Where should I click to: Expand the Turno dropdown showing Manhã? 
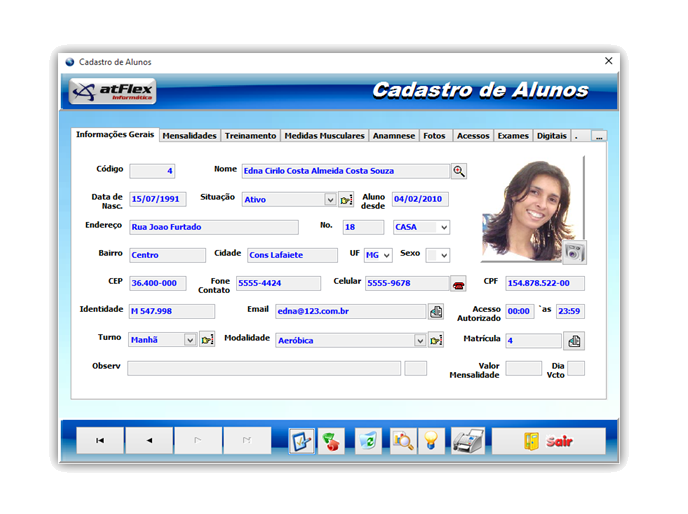pyautogui.click(x=190, y=340)
